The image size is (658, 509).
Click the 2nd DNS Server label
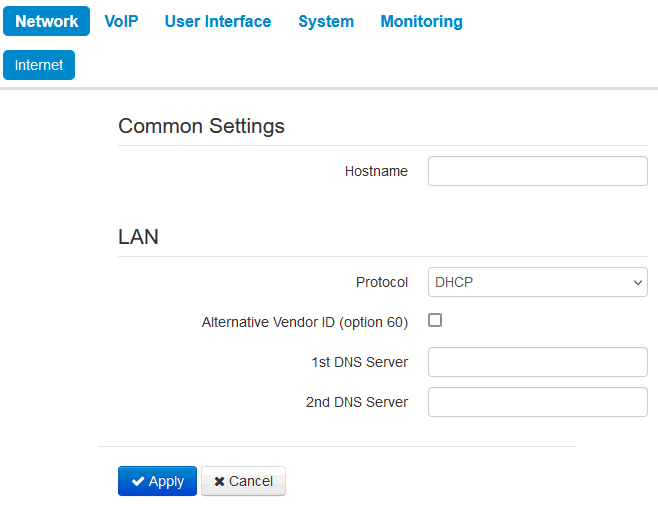tap(357, 402)
